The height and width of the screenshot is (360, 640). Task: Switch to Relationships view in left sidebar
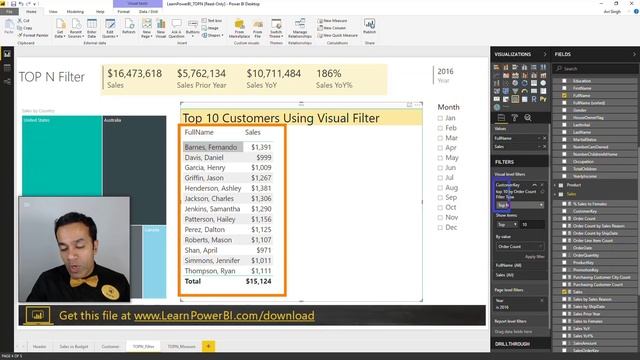pos(7,82)
